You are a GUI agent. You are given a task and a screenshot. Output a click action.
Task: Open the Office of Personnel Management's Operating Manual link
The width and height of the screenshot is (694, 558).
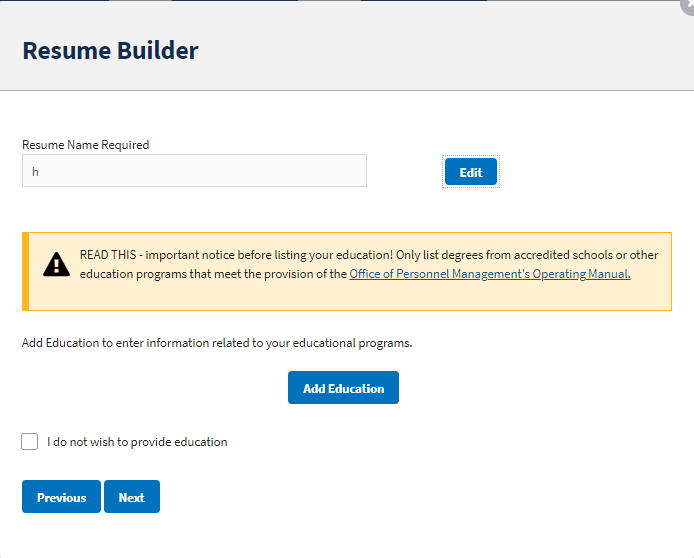coord(489,274)
